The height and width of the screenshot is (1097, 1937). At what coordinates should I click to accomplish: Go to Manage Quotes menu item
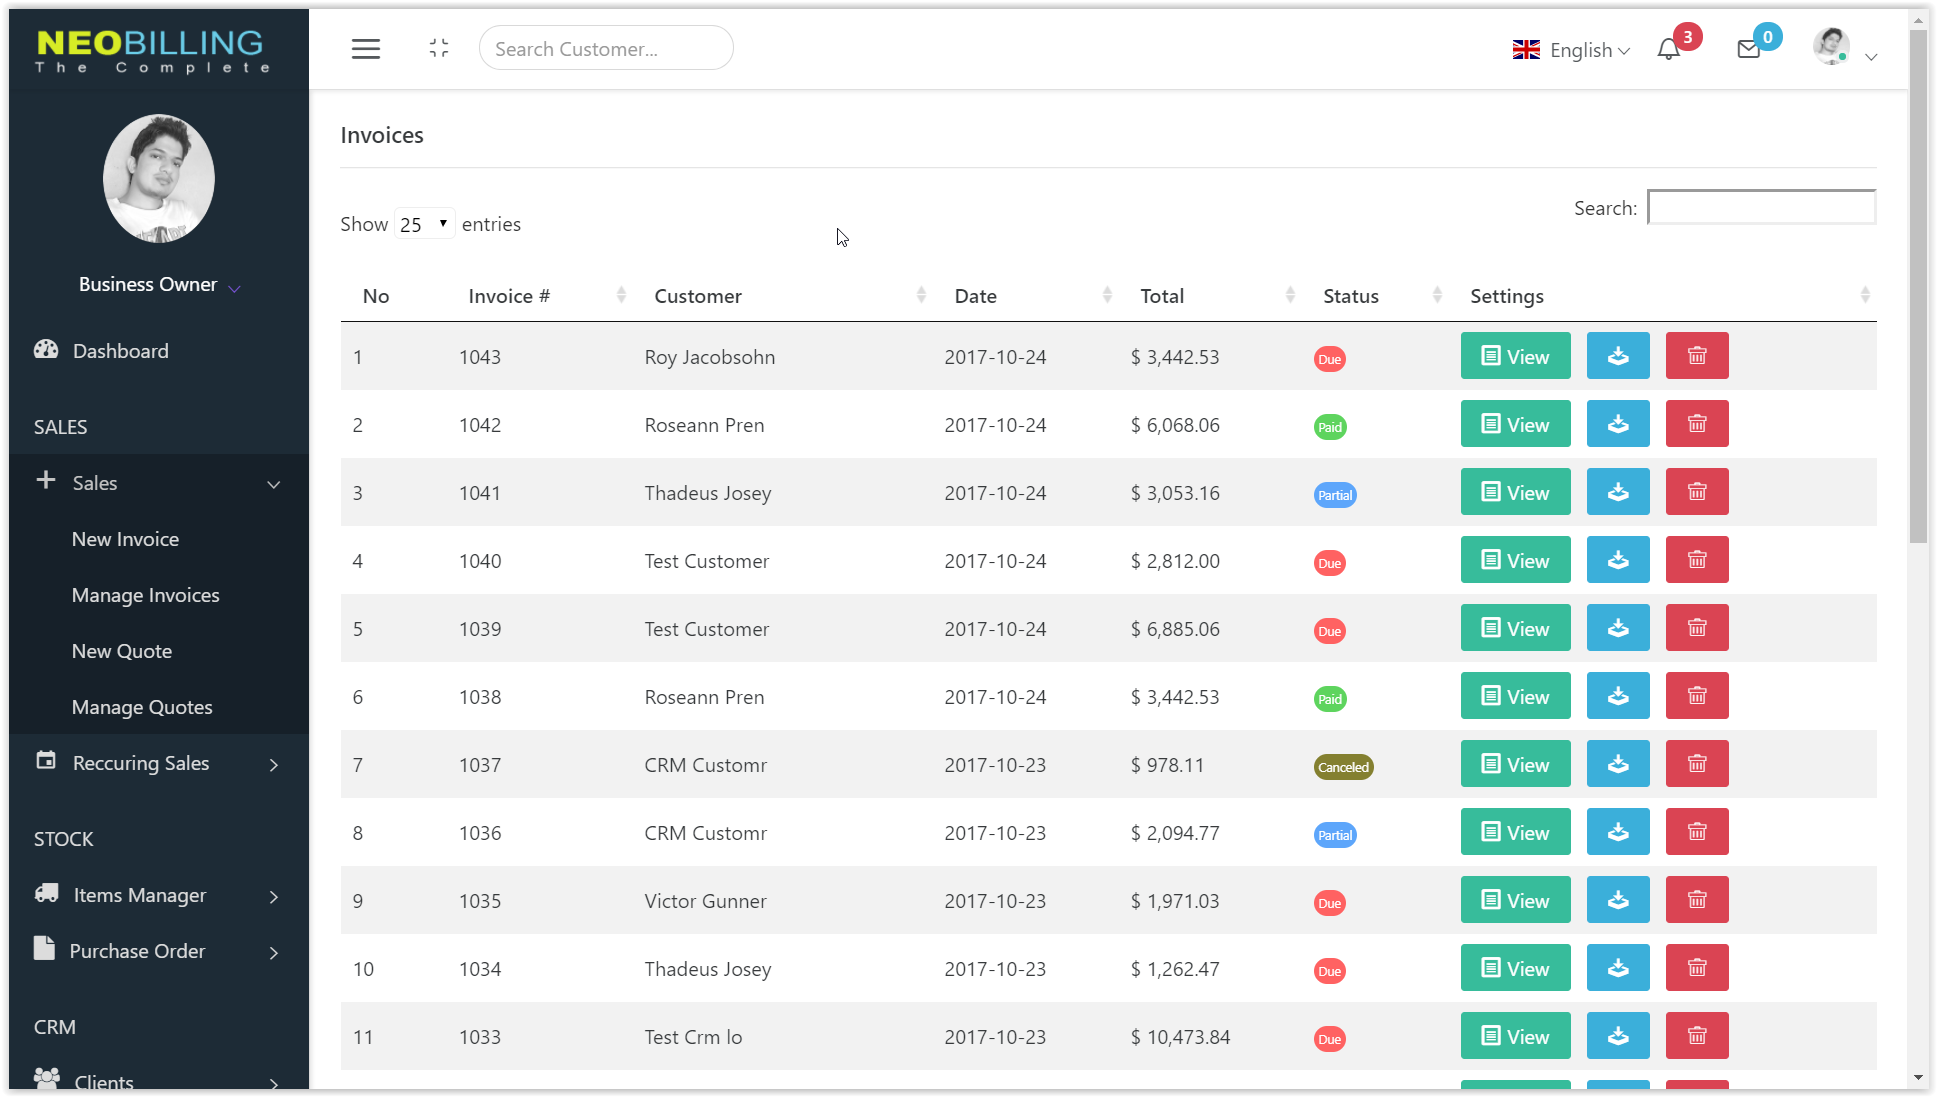[x=142, y=707]
